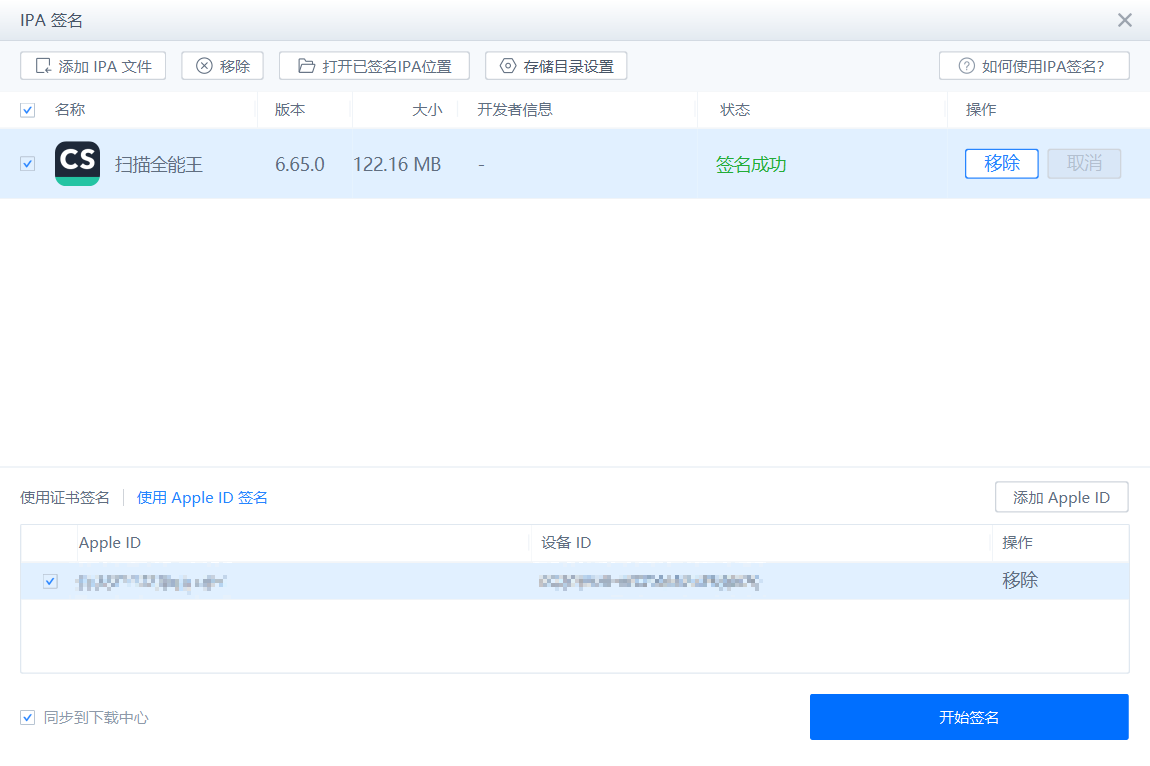Open 存储目录设置 storage settings
Screen dimensions: 1150x766
556,66
